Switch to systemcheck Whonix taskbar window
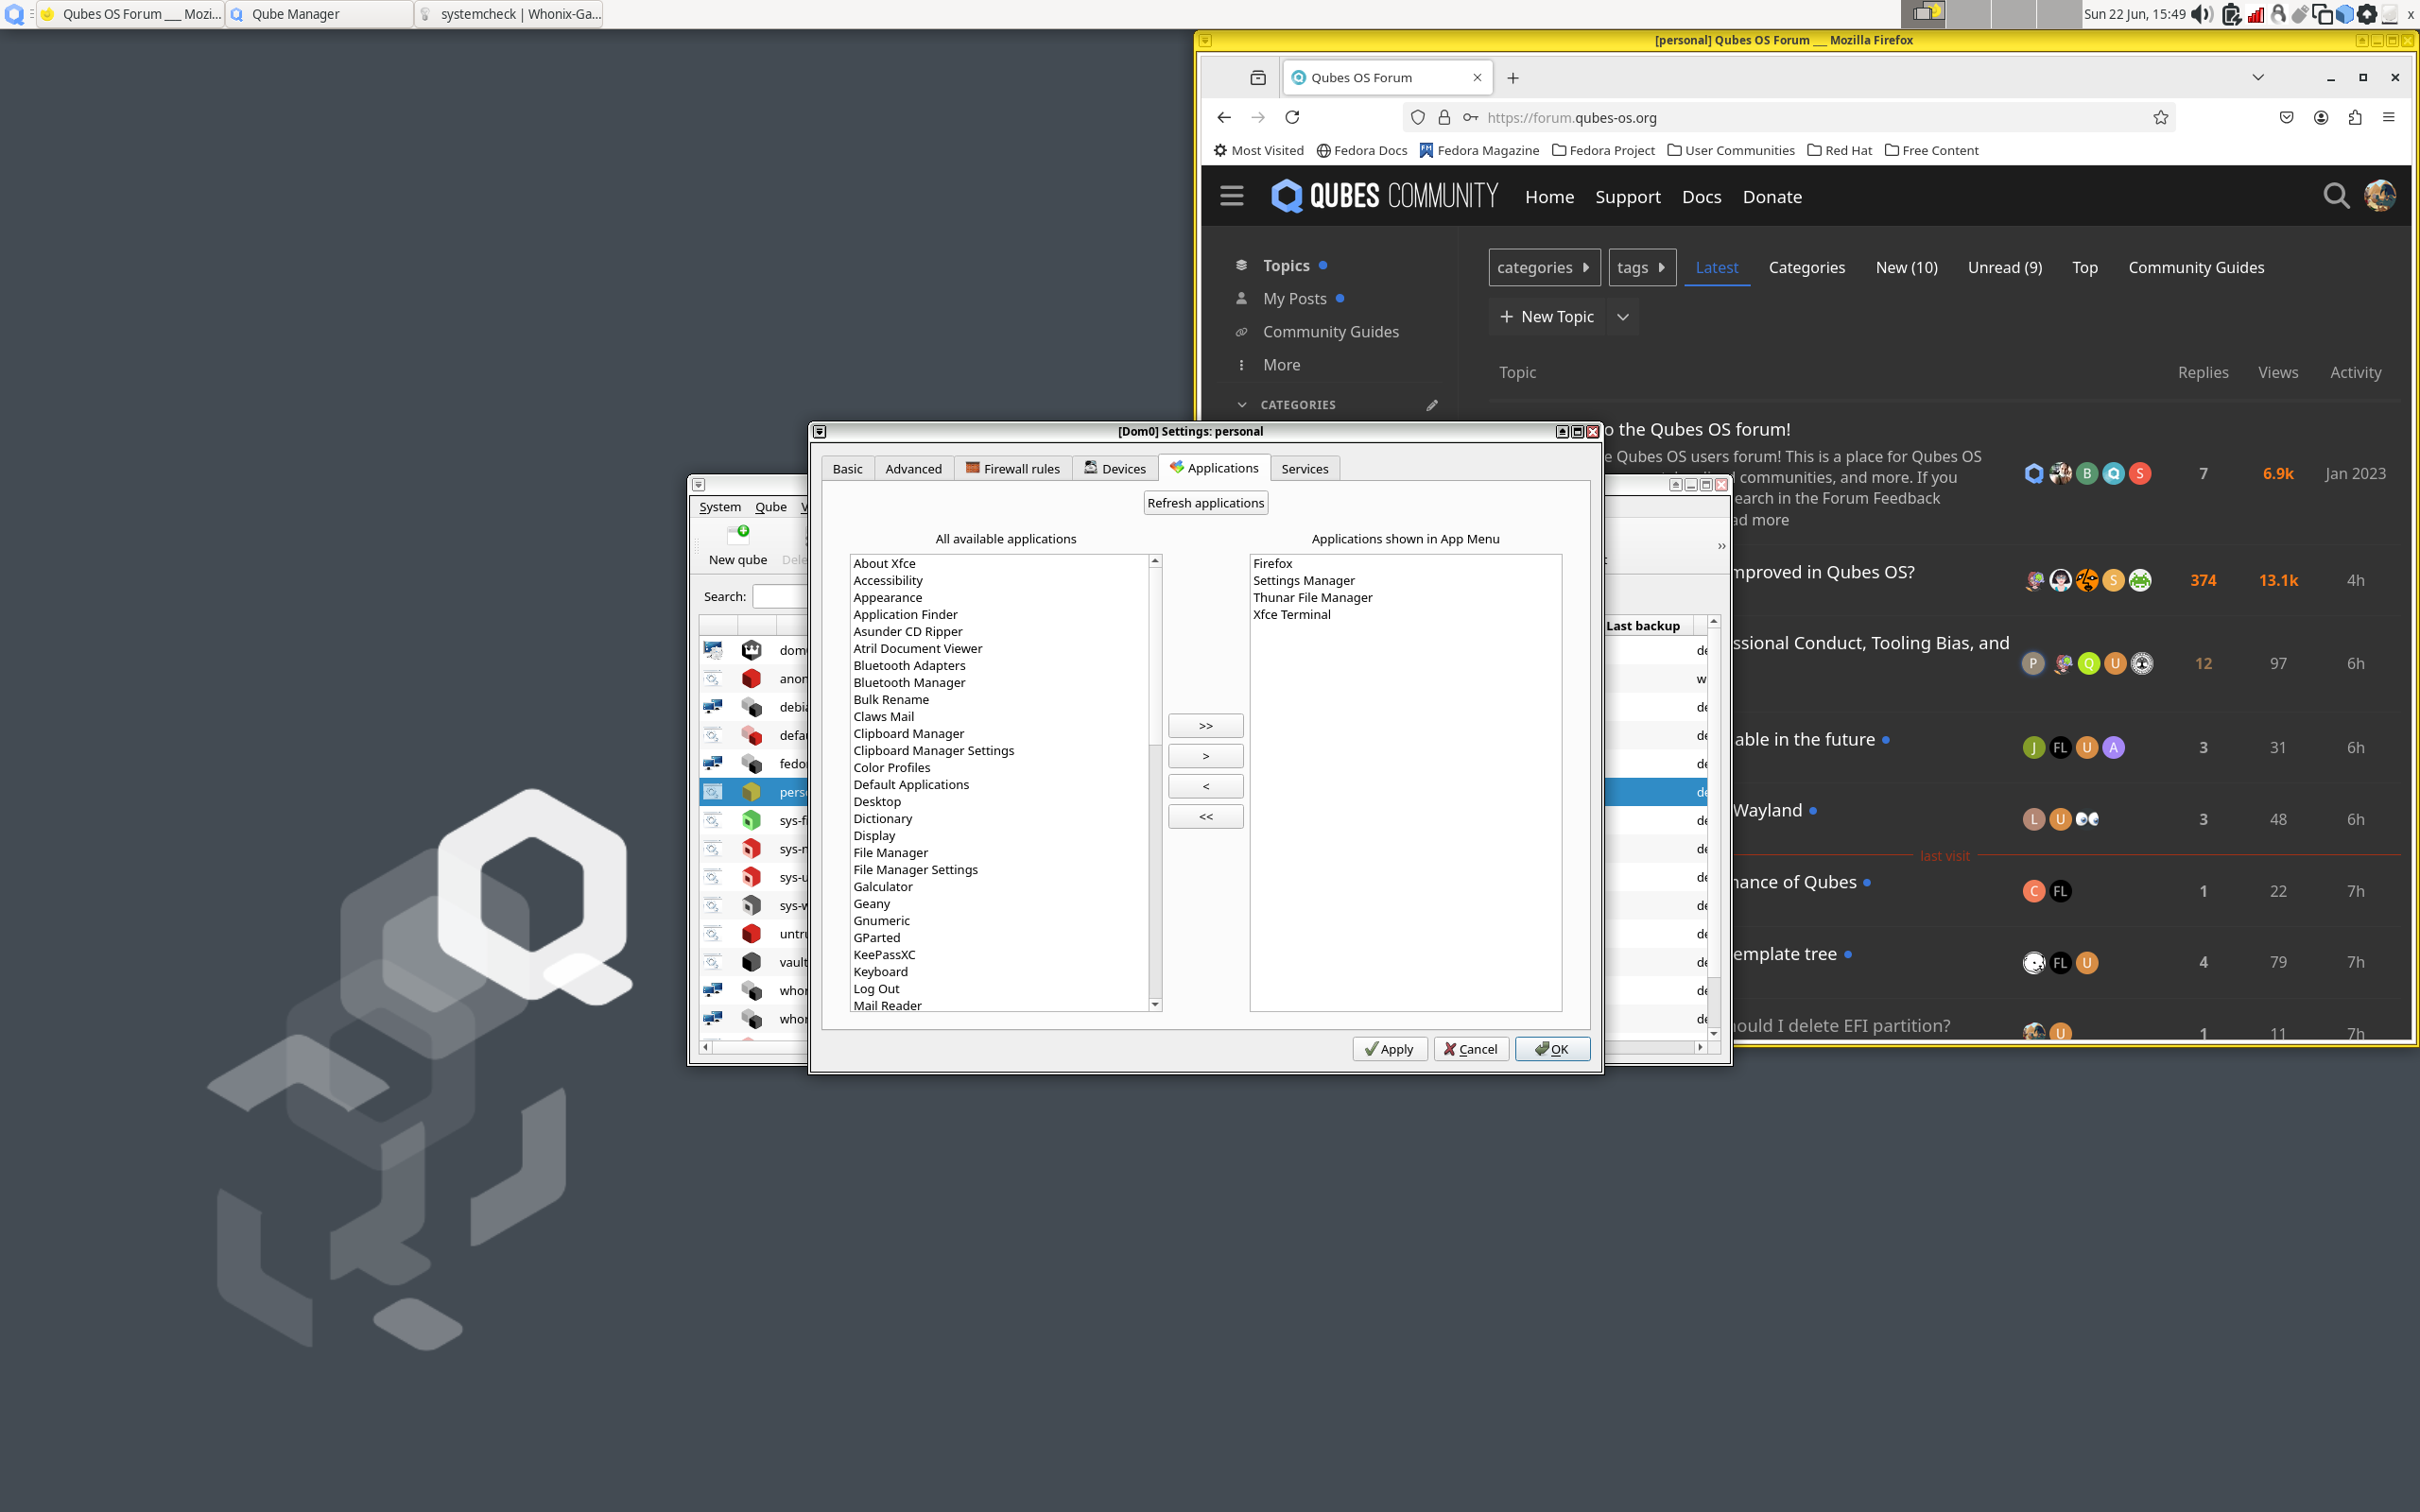 509,14
